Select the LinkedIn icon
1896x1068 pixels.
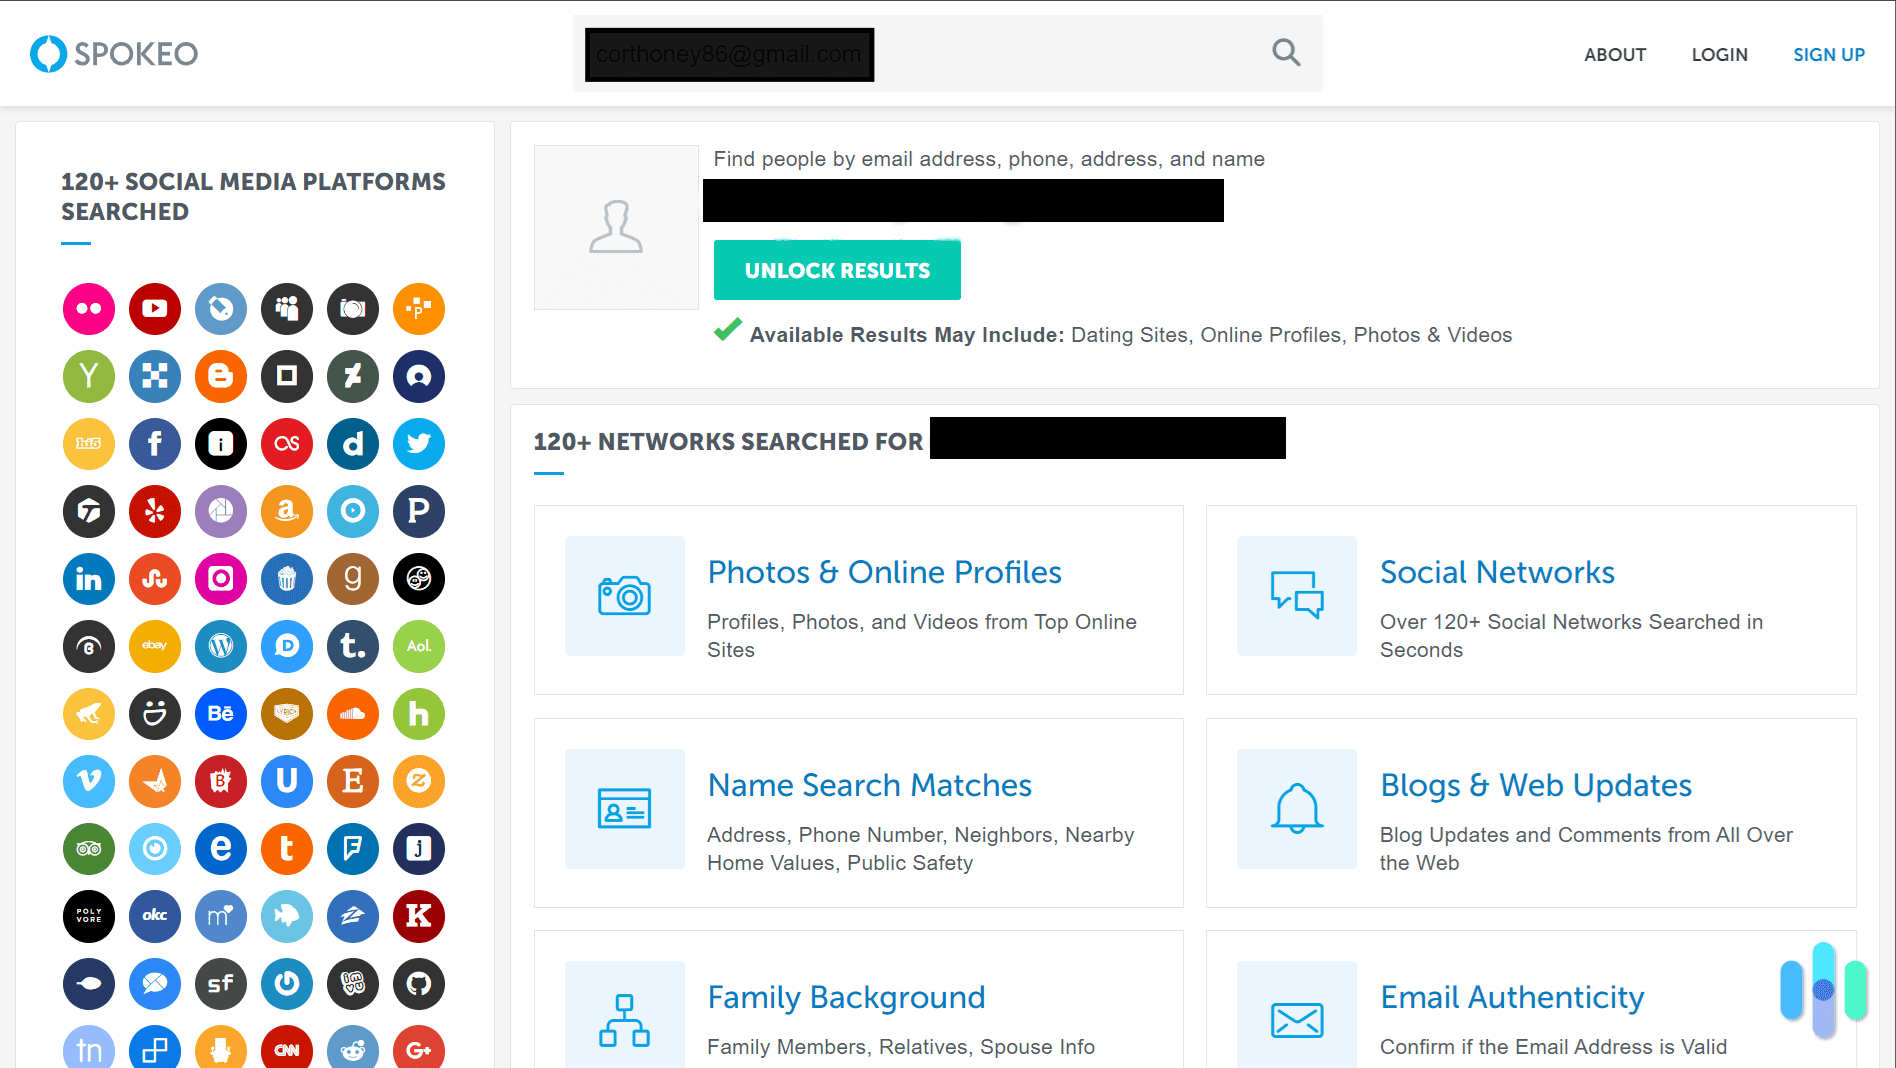tap(89, 579)
